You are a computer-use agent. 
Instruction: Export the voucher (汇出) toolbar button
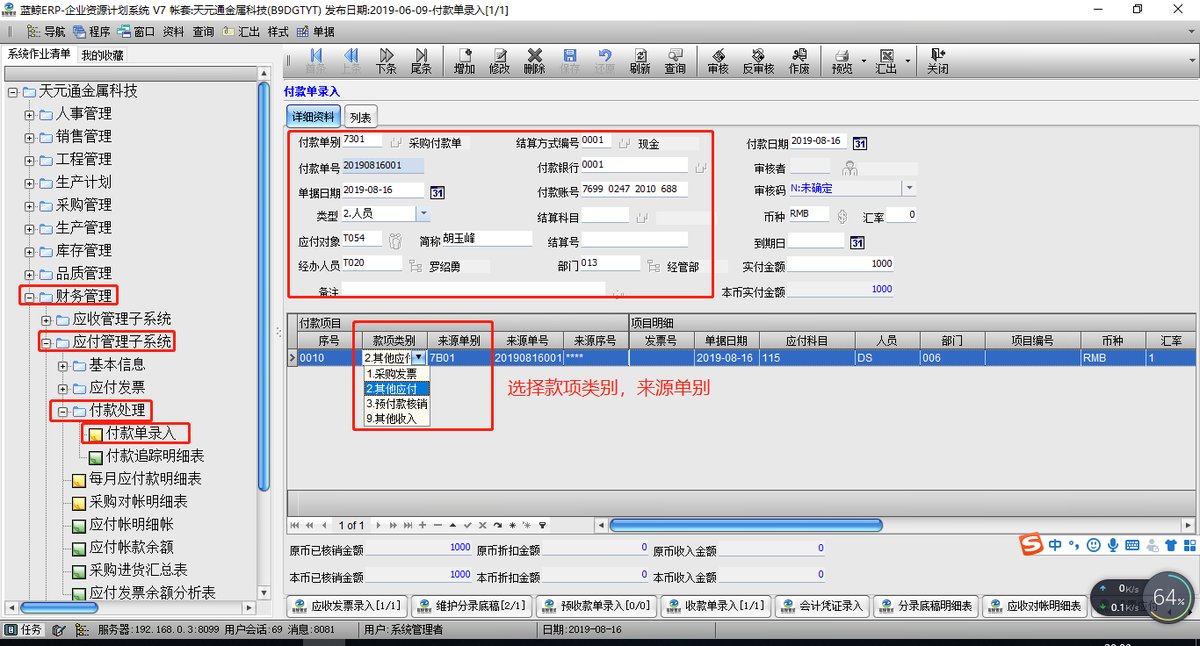click(886, 61)
